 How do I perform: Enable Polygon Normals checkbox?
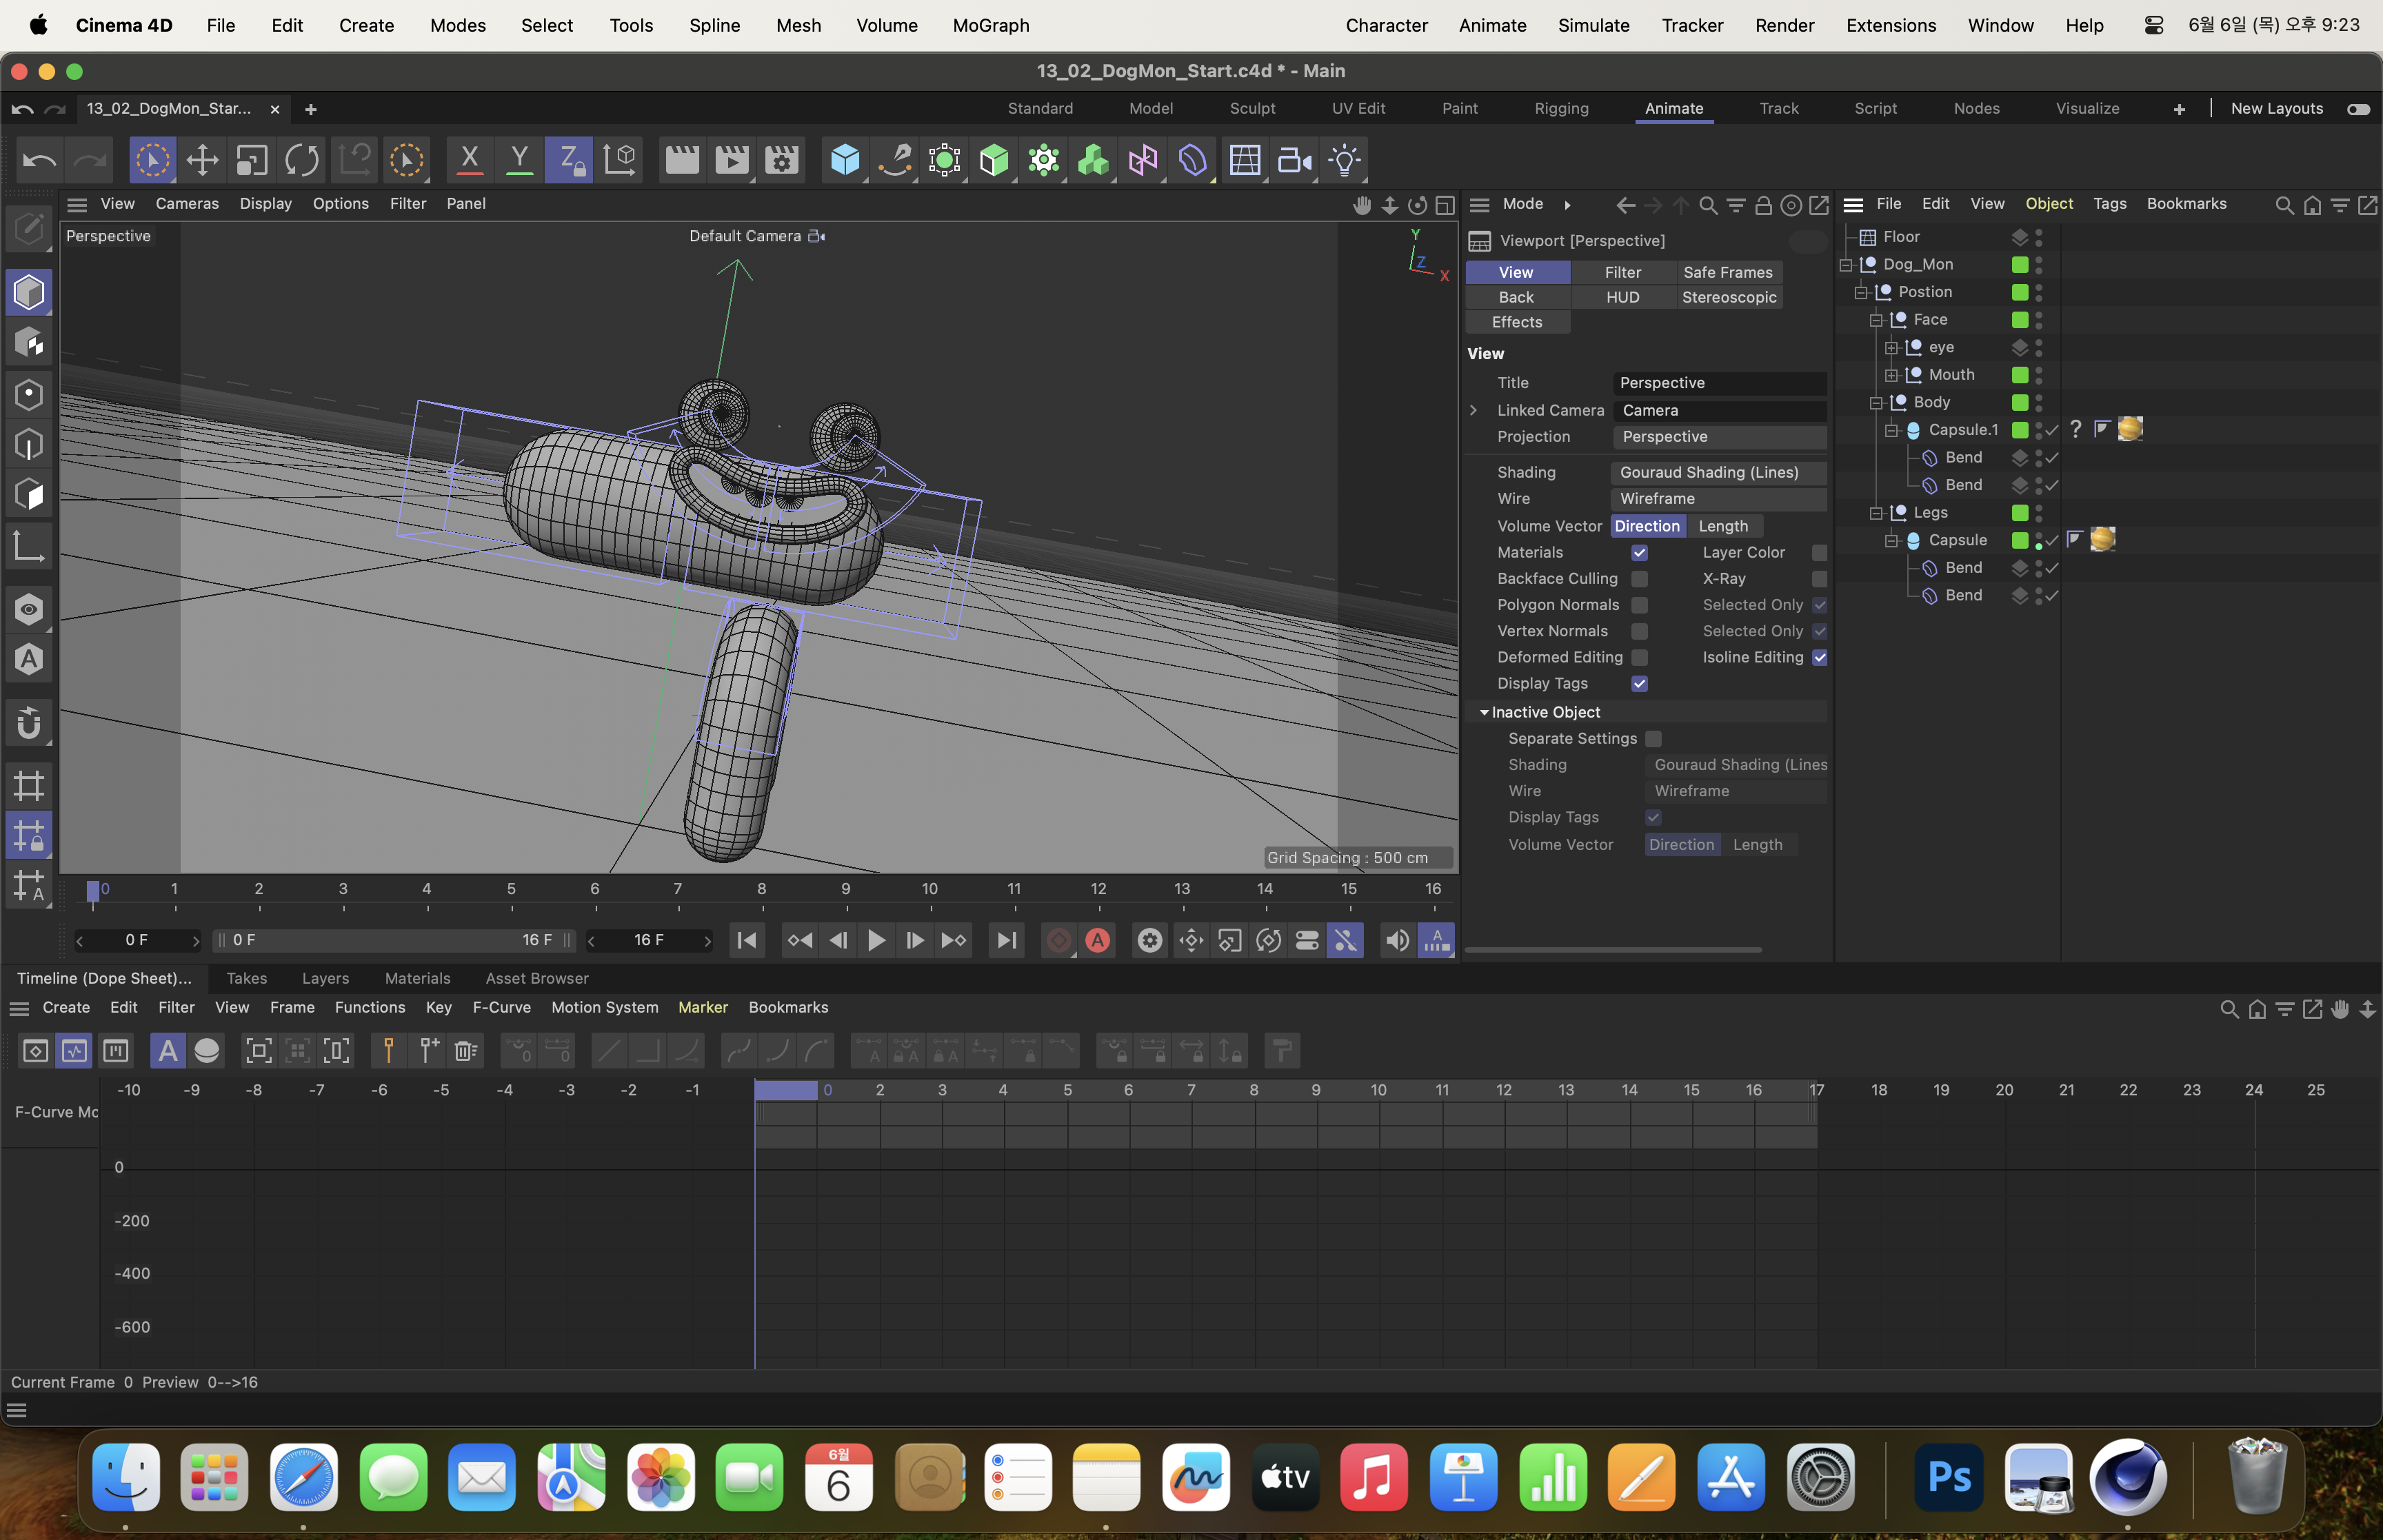1639,605
